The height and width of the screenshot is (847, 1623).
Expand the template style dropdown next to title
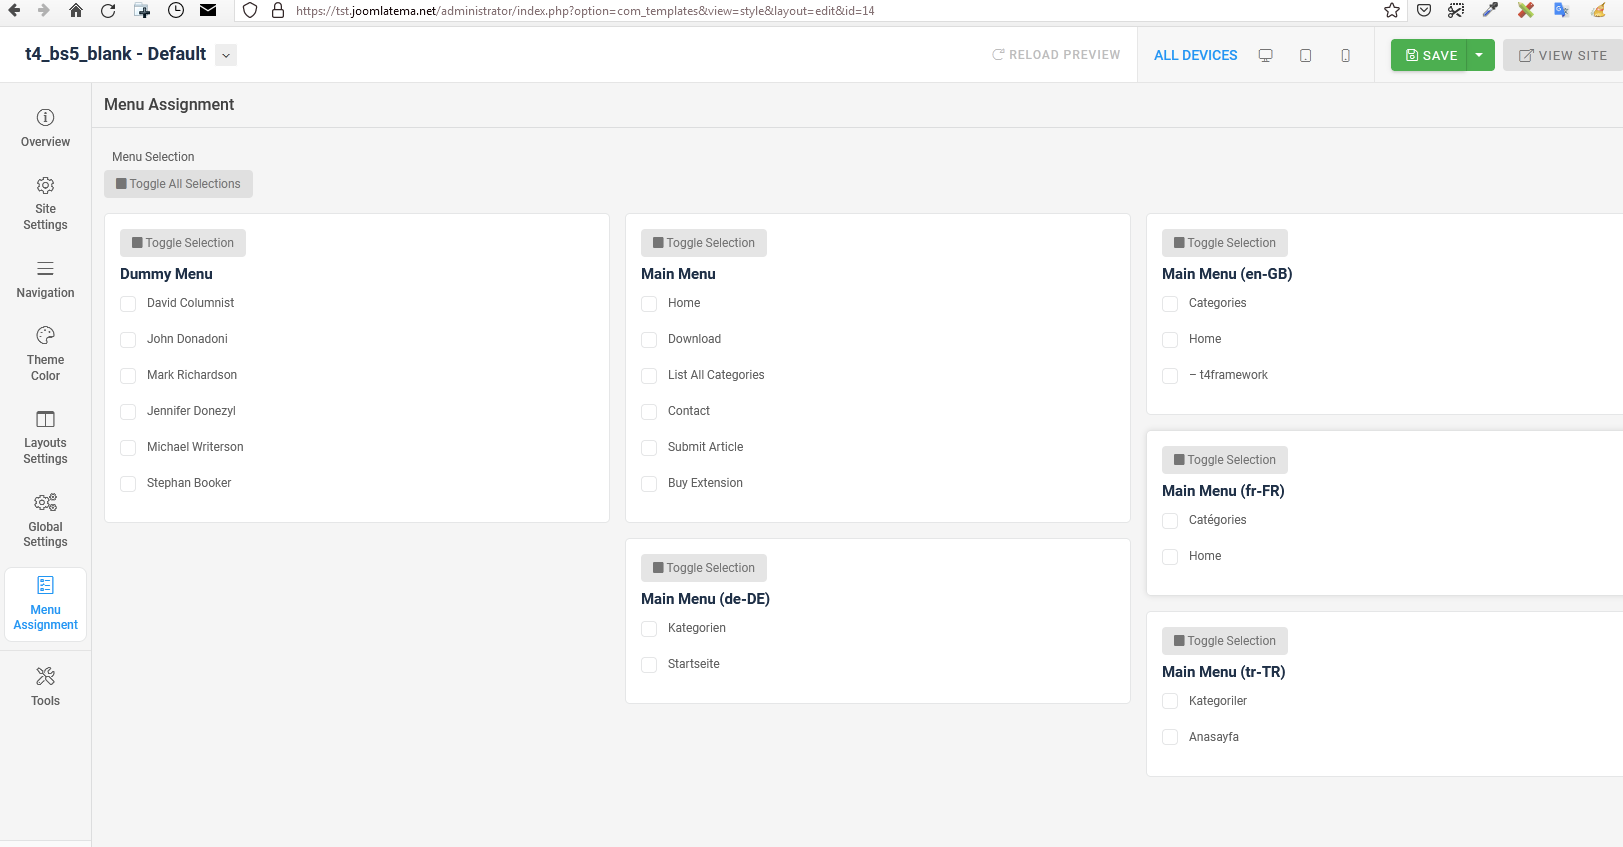coord(227,55)
